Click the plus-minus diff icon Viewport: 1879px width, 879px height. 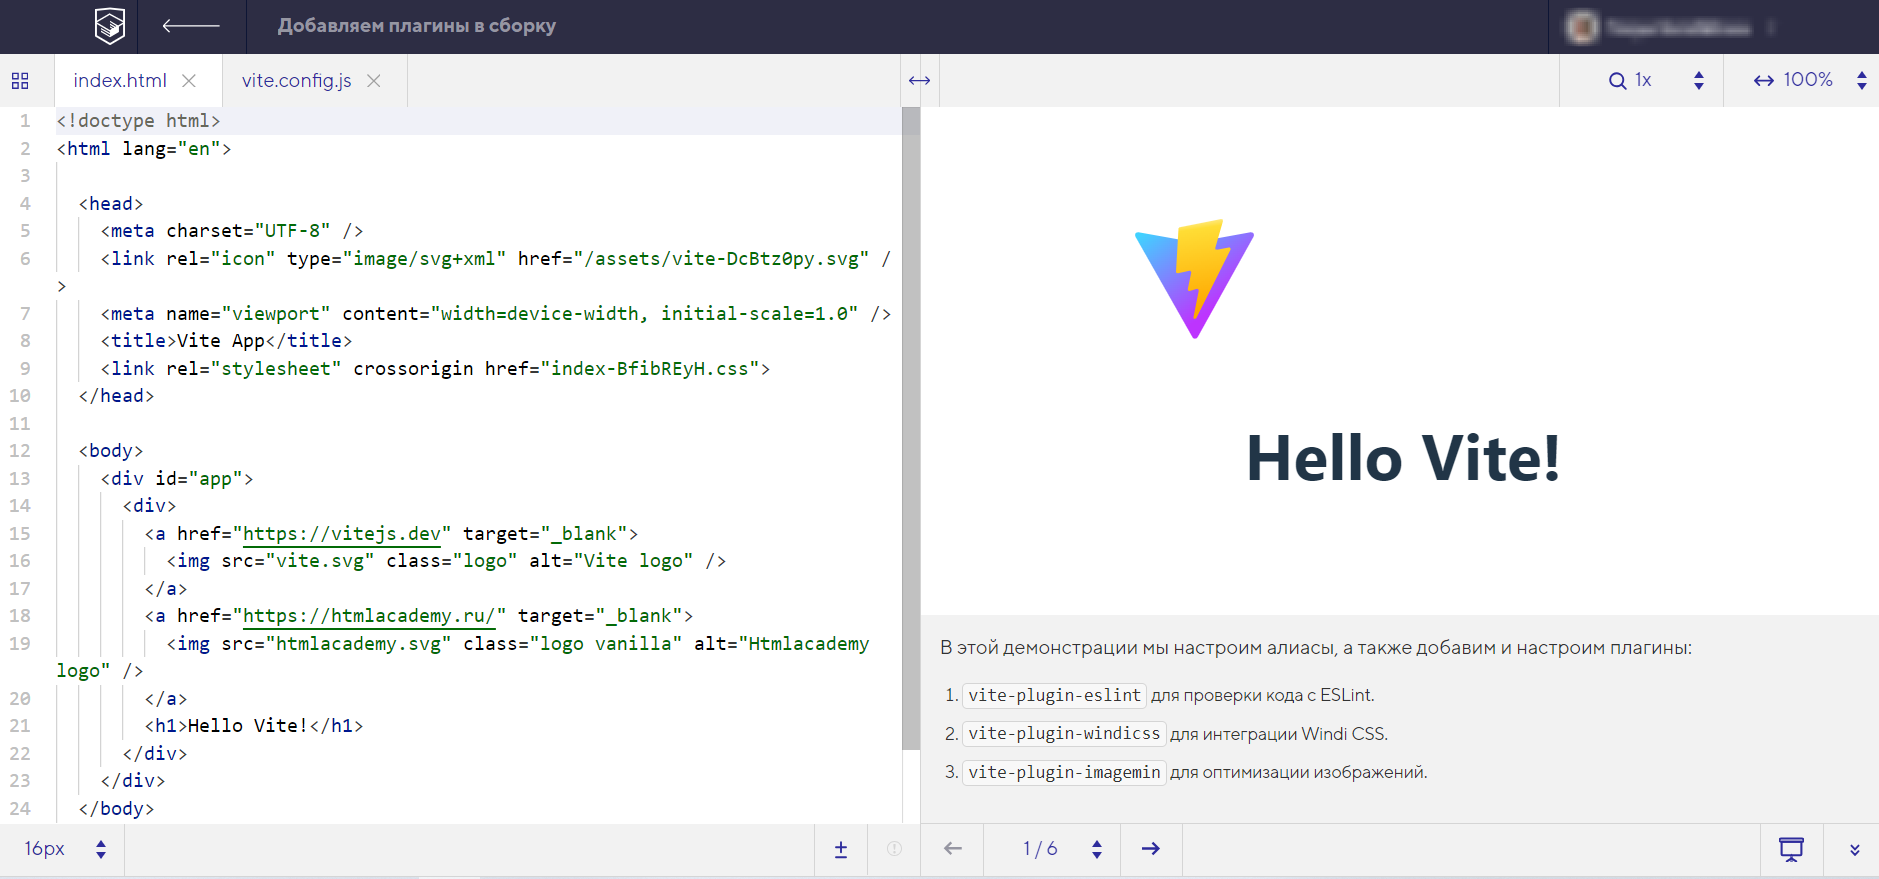coord(841,849)
